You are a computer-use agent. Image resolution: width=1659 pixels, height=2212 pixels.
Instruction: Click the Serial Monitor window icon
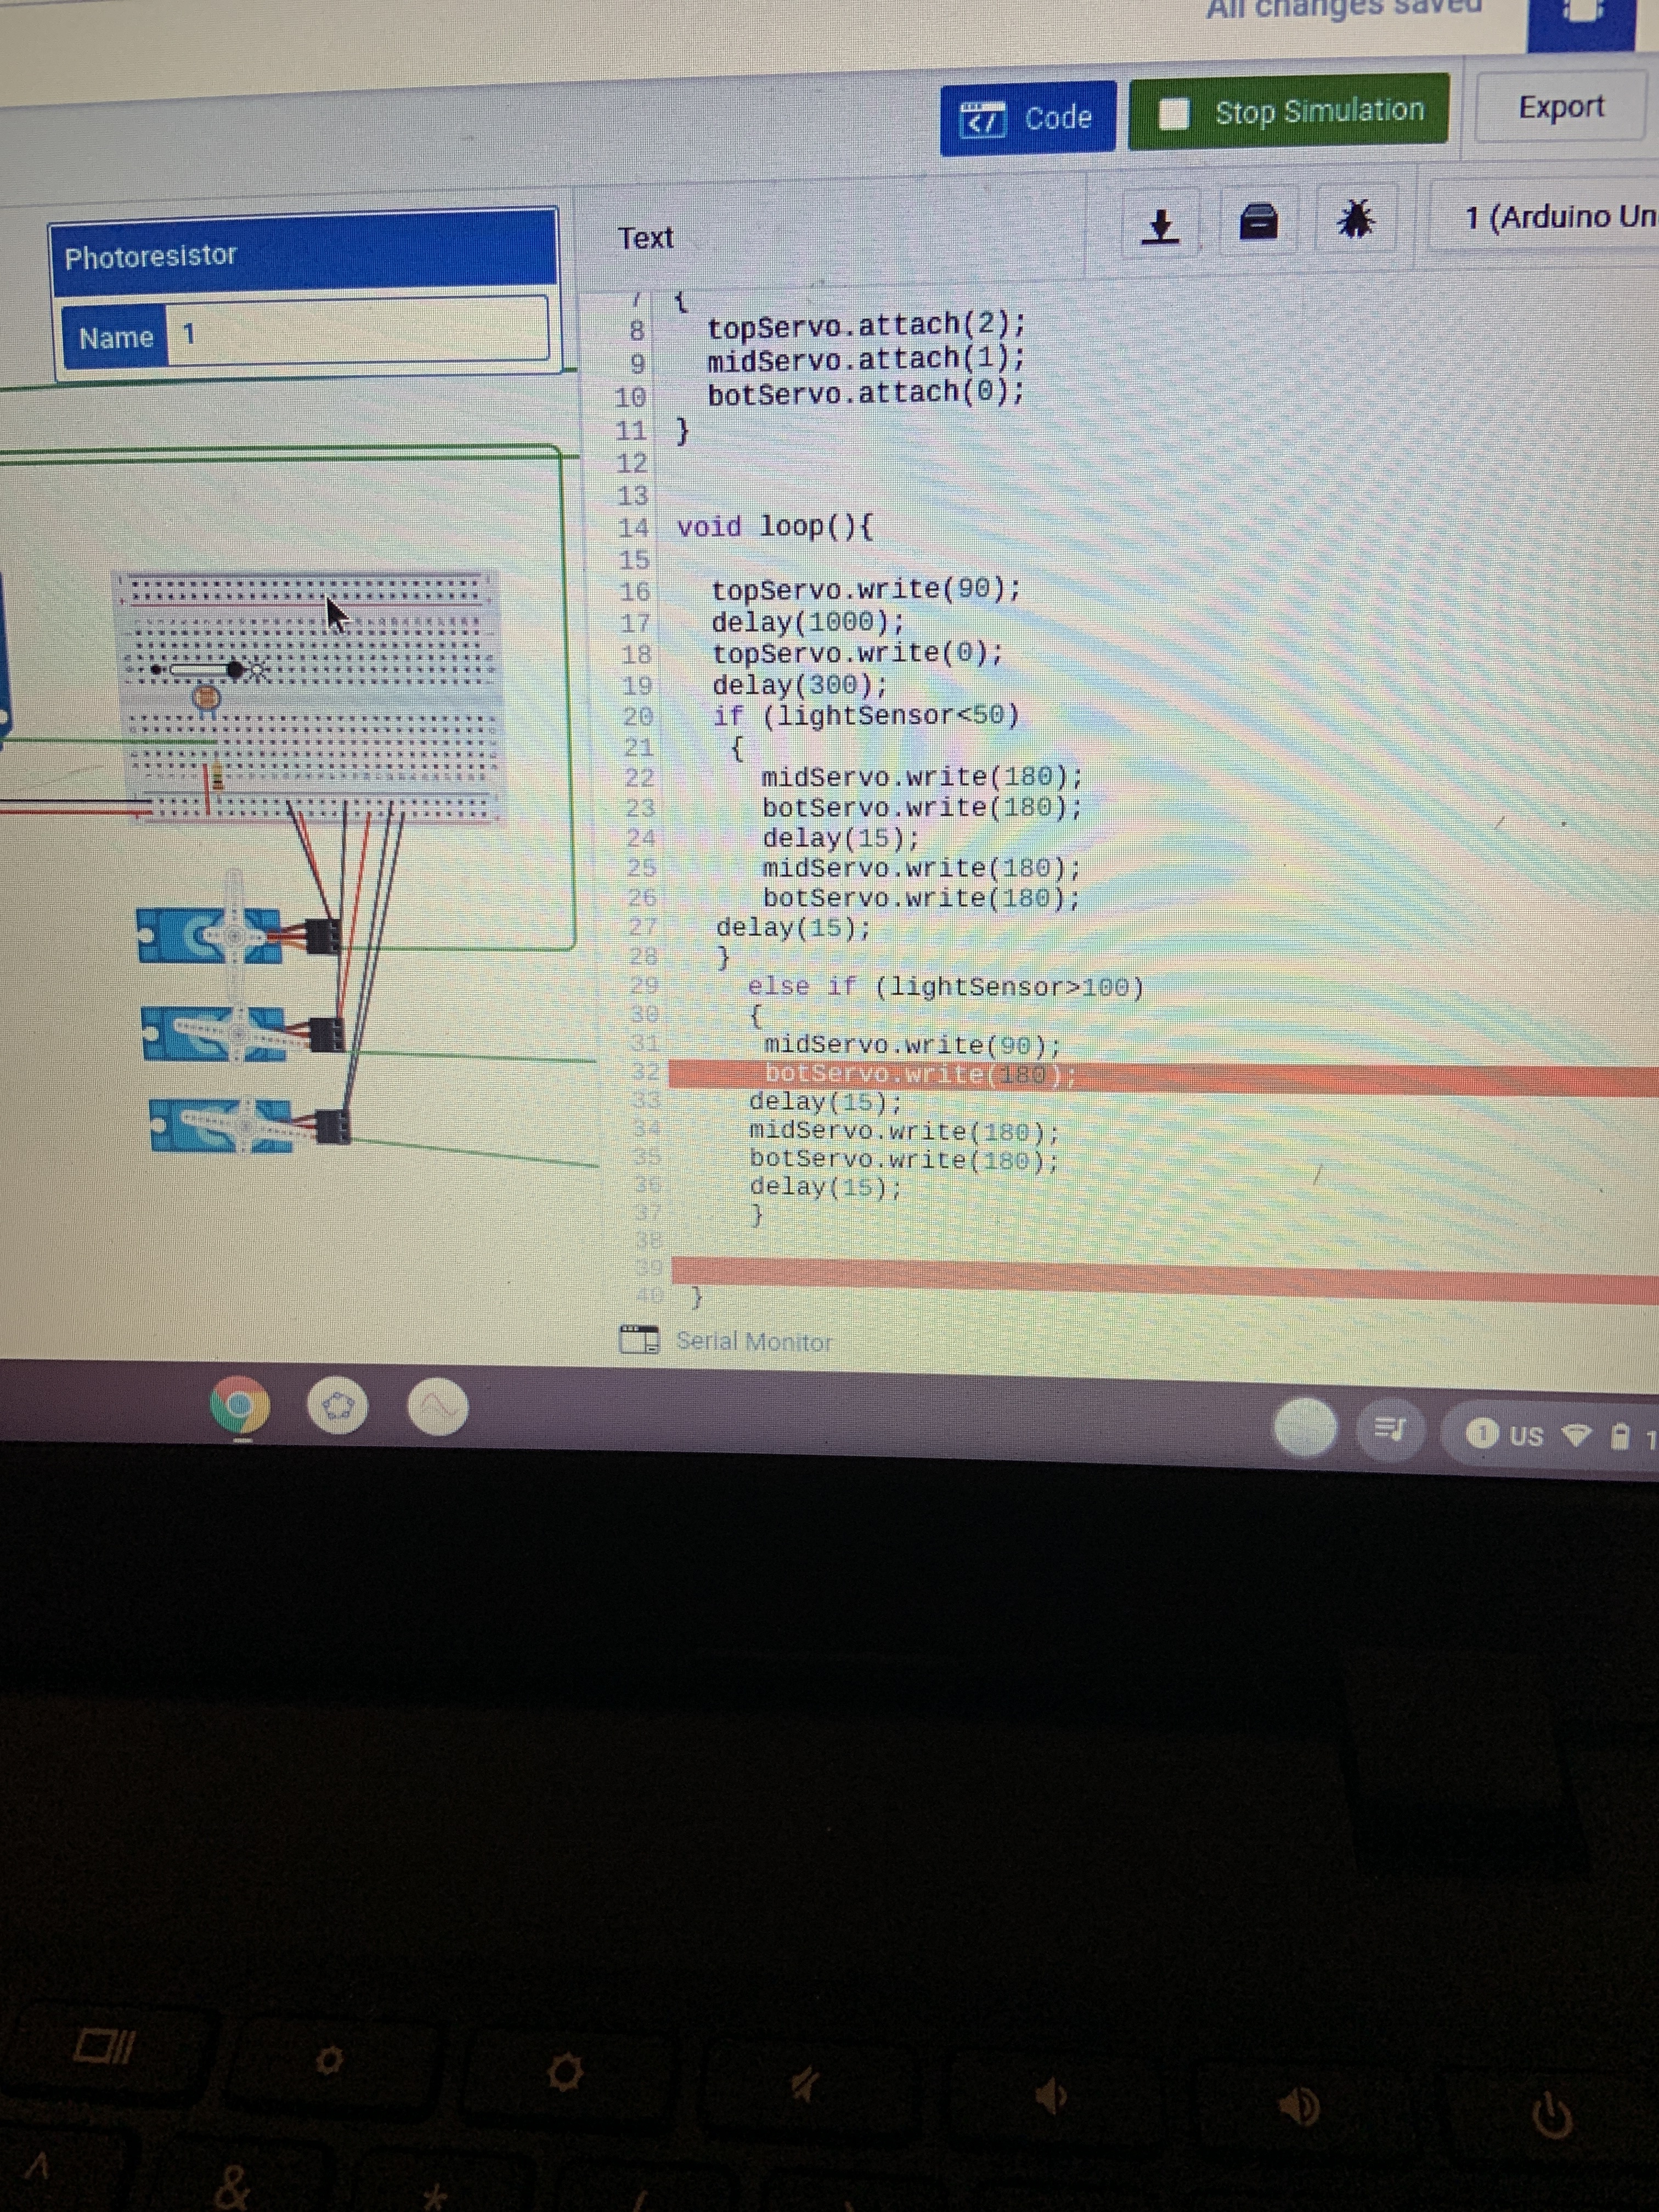point(639,1339)
